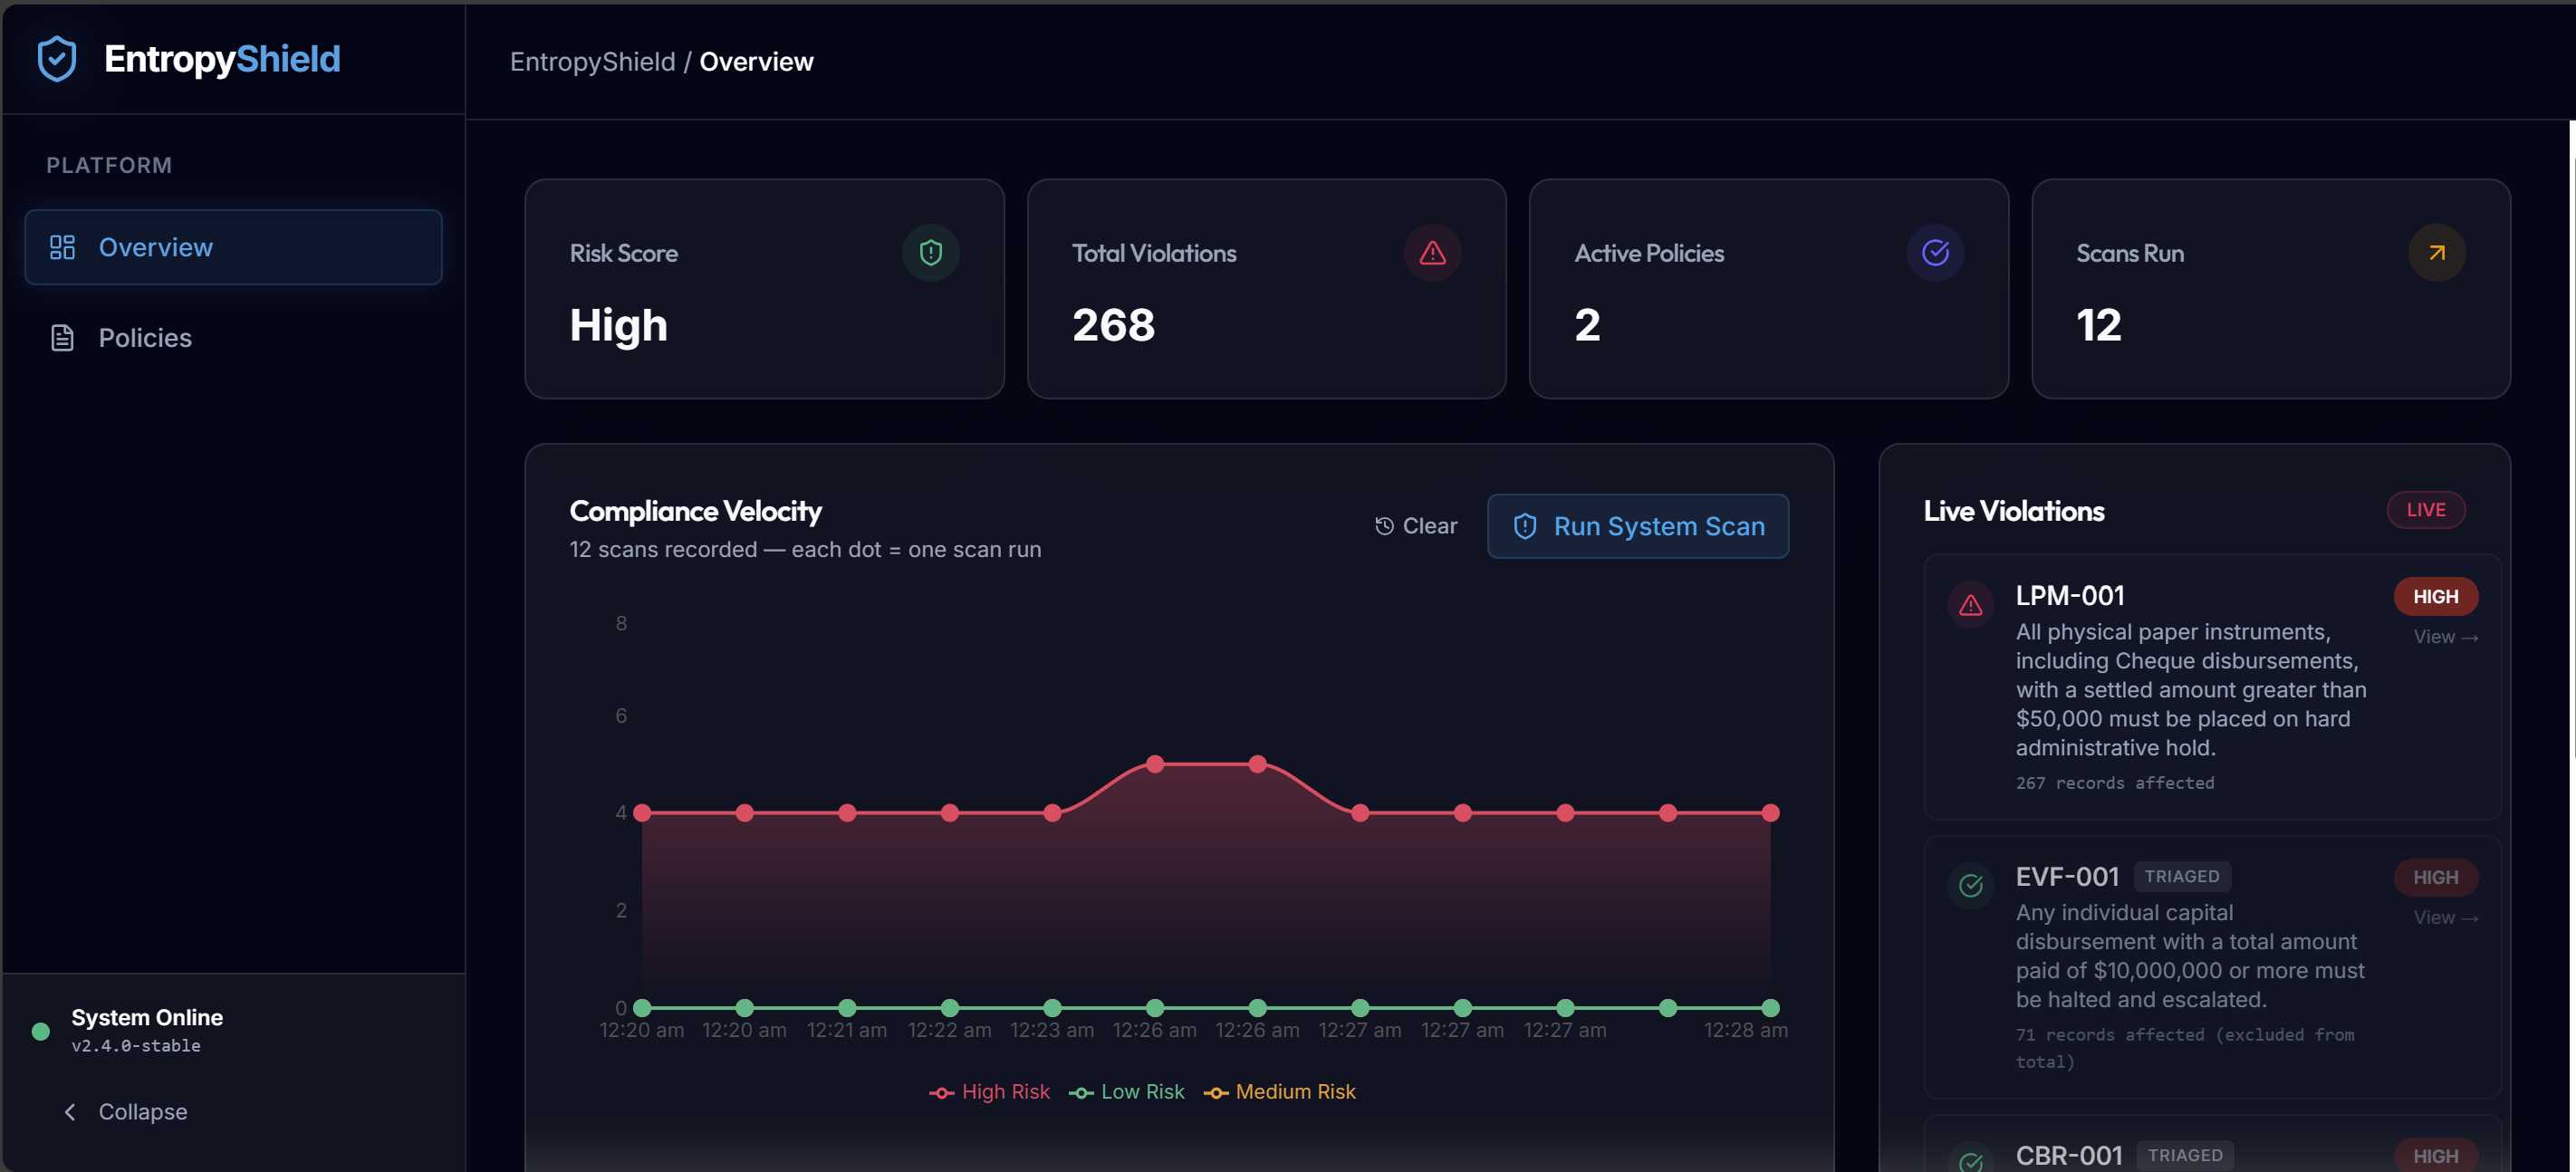This screenshot has width=2576, height=1172.
Task: Open the Risk Score card
Action: [764, 289]
